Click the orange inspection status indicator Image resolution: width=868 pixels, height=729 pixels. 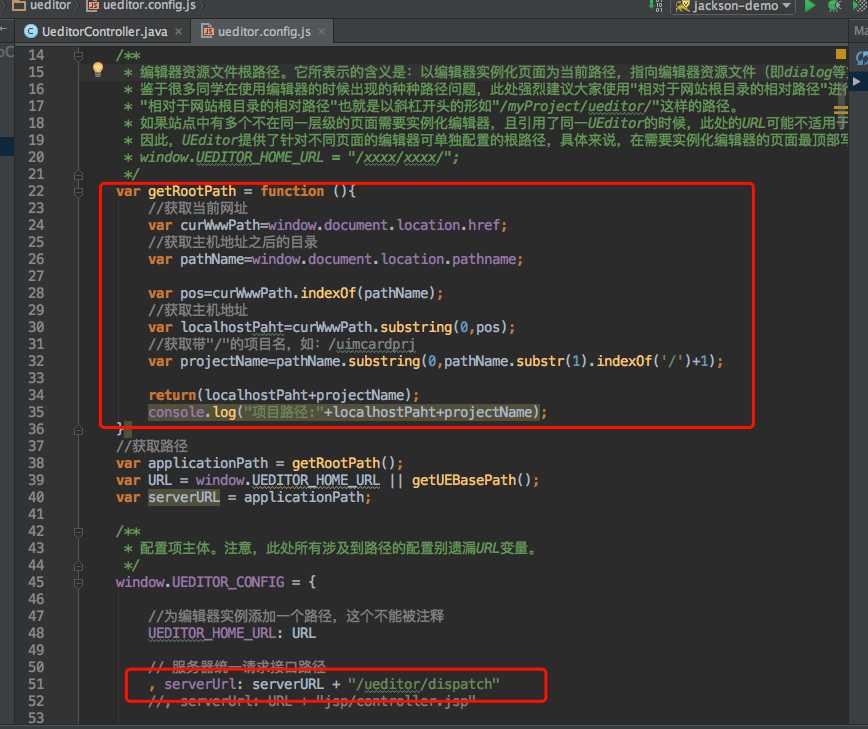pos(840,54)
